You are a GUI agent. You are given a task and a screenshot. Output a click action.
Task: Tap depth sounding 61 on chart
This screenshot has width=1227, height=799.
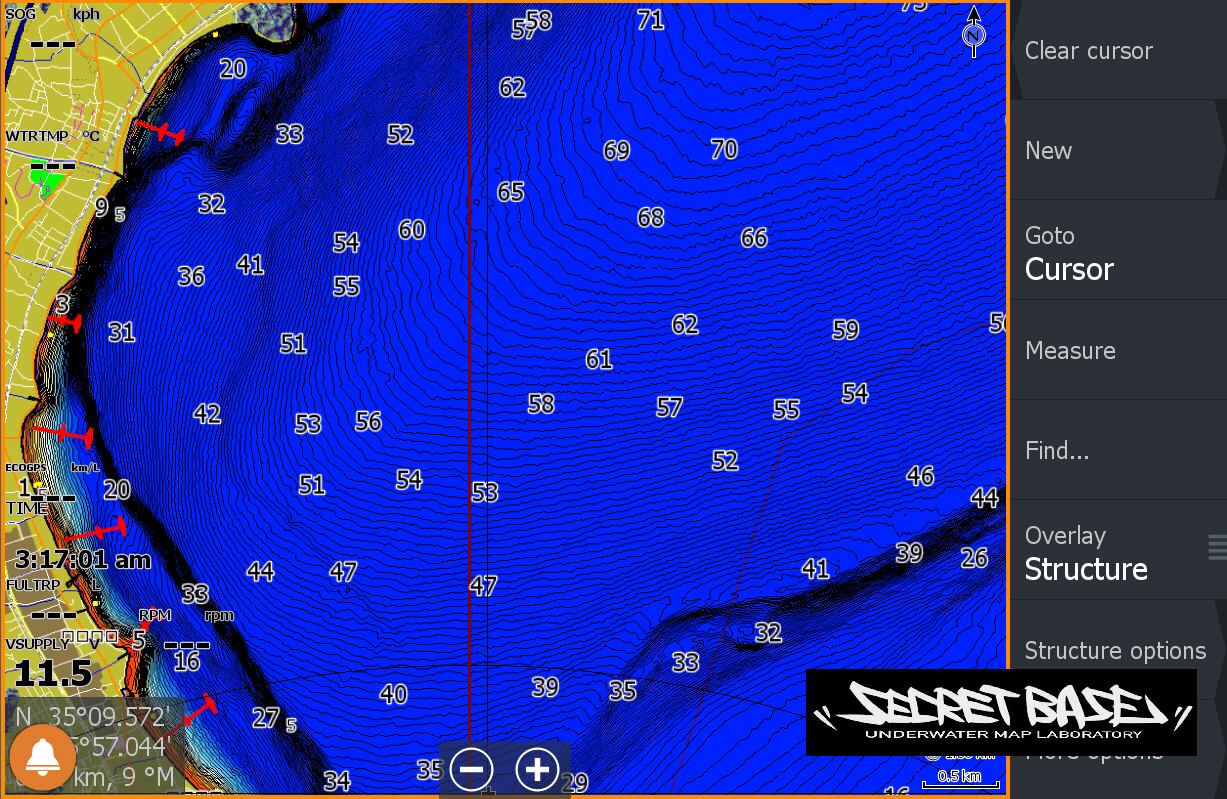(x=598, y=358)
